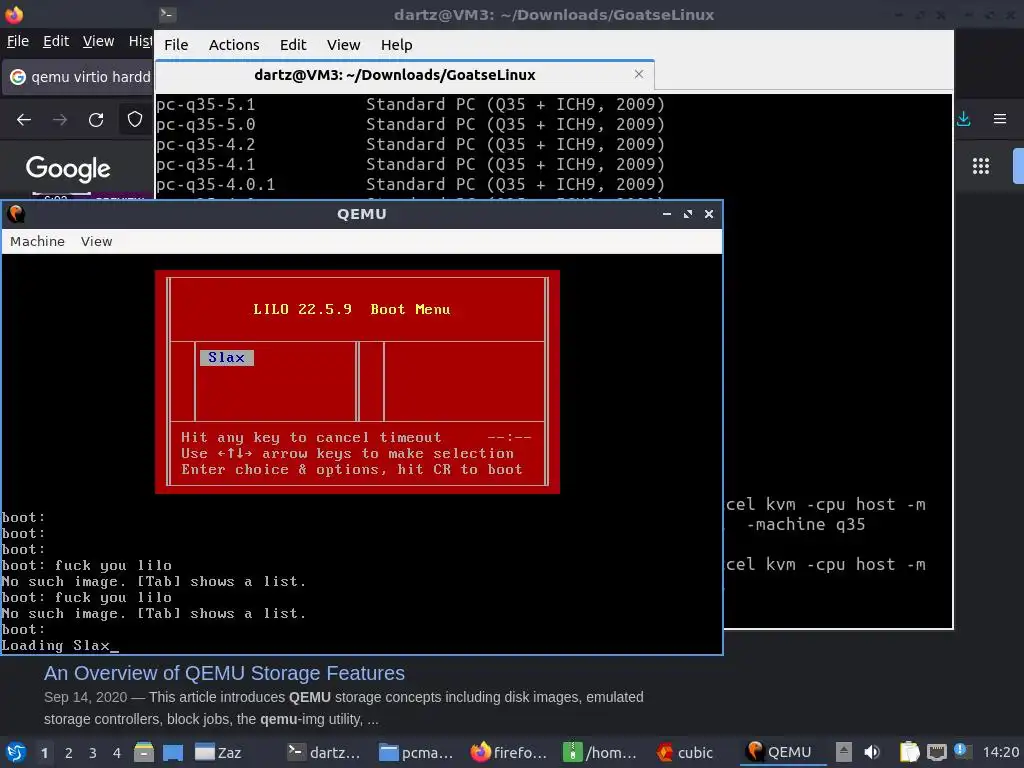
Task: Open the Zaz taskbar item
Action: coord(218,752)
